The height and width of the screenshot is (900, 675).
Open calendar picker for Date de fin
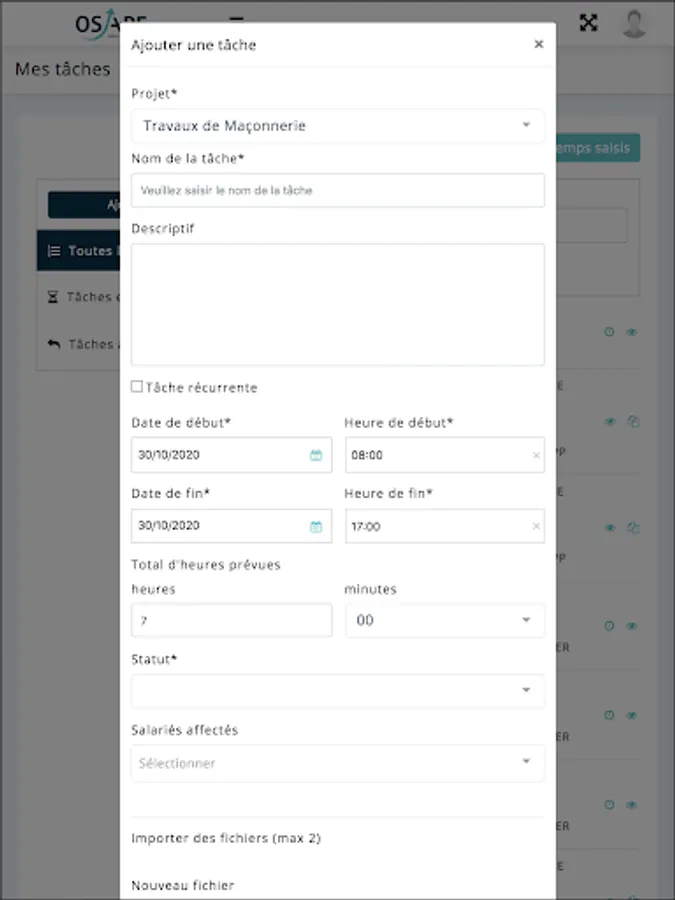click(316, 526)
